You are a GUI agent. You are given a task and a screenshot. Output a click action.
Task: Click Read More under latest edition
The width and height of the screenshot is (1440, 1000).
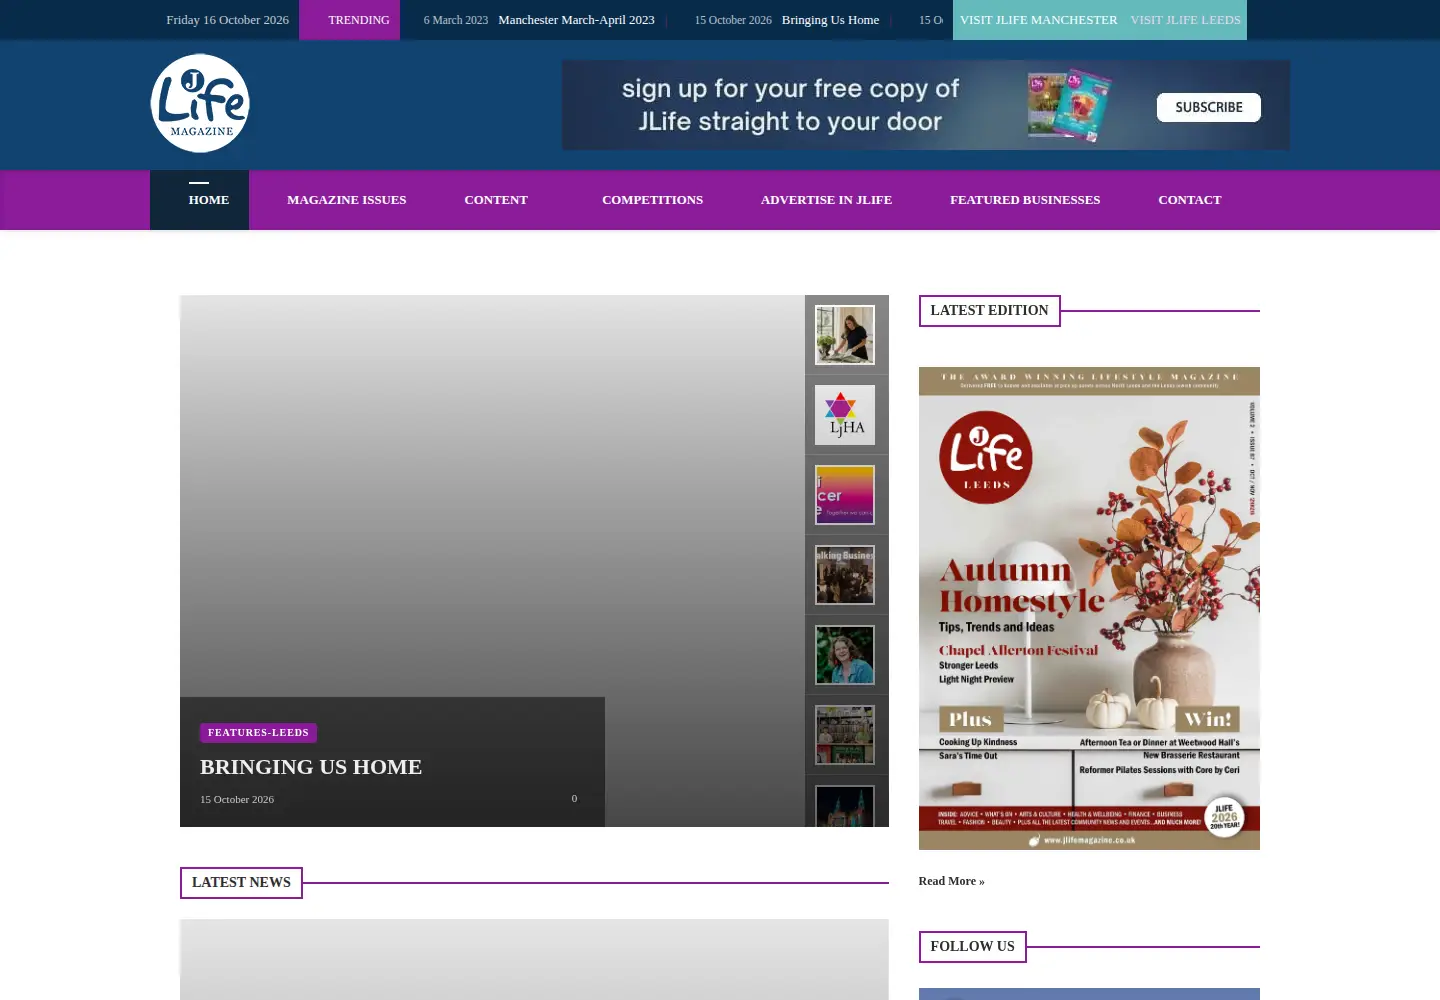click(x=951, y=881)
